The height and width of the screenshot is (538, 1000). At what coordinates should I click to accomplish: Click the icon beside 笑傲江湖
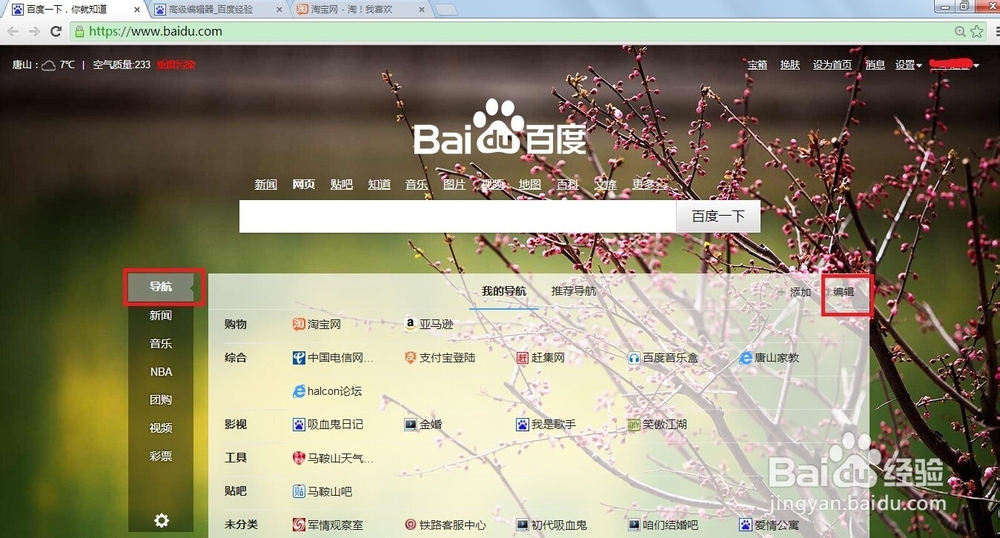634,425
